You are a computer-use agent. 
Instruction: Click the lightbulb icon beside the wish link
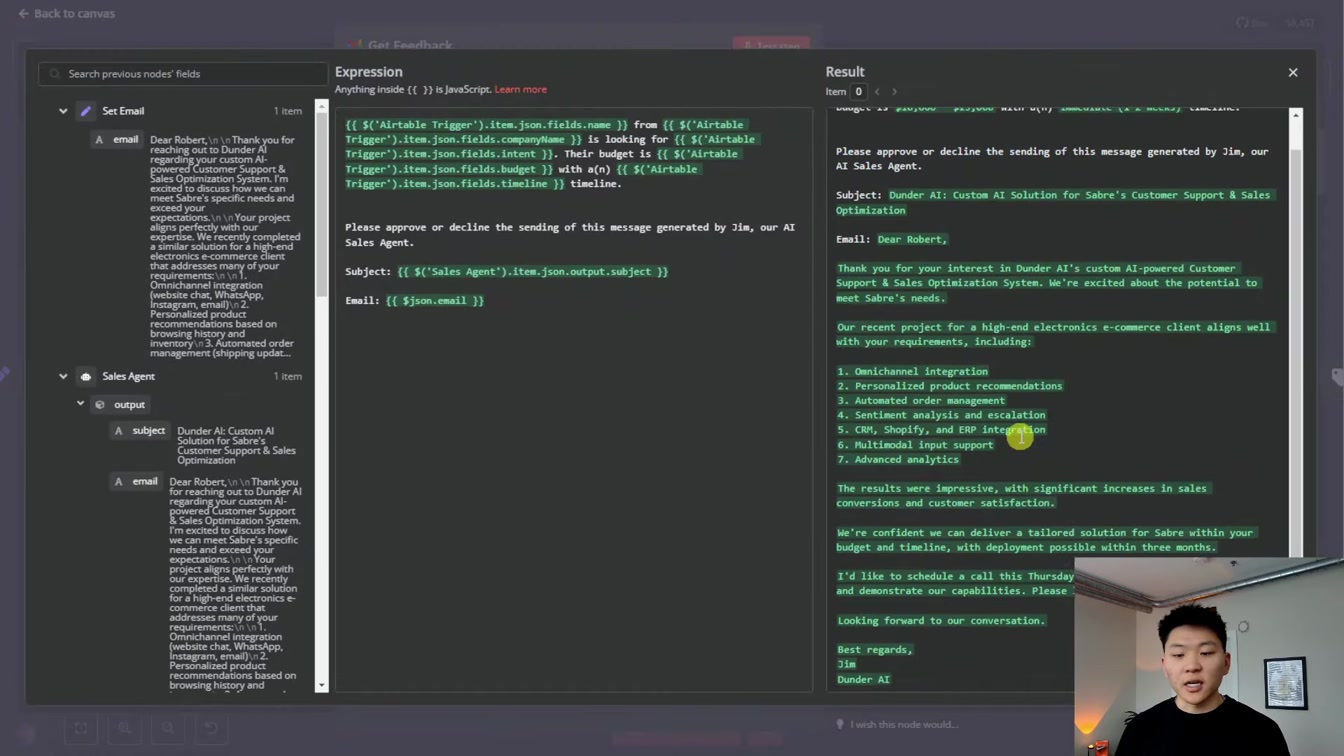pyautogui.click(x=840, y=725)
